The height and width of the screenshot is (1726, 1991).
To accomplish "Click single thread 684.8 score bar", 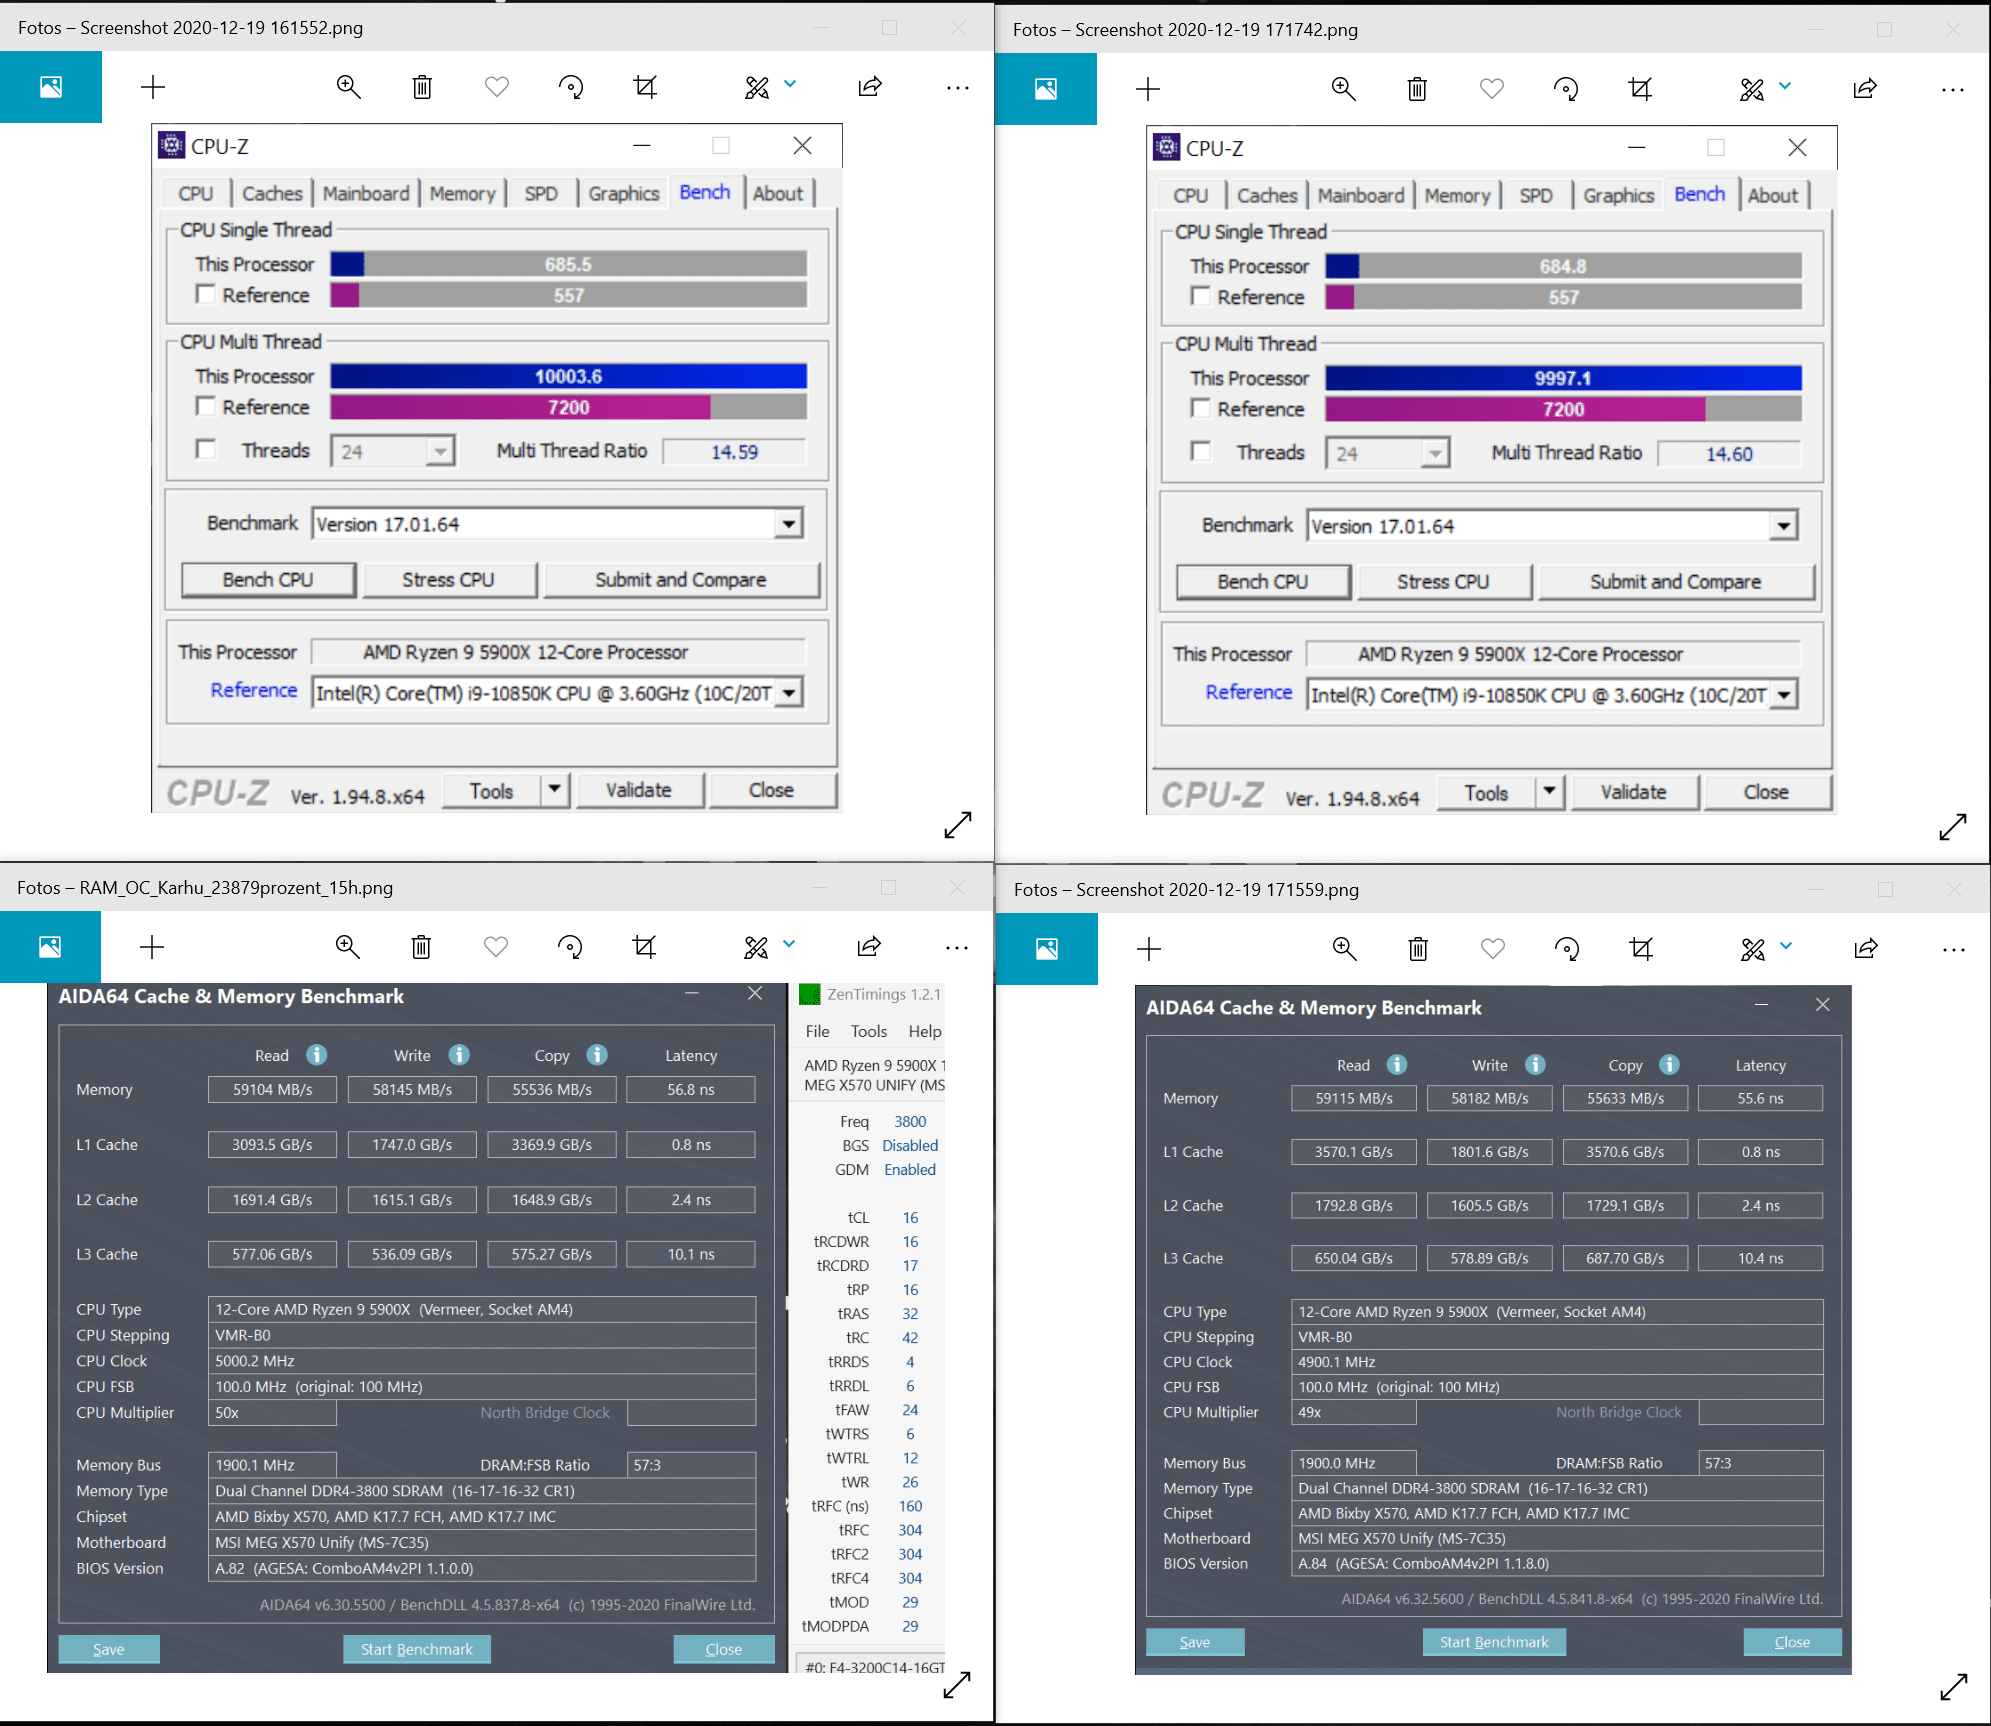I will point(1563,266).
